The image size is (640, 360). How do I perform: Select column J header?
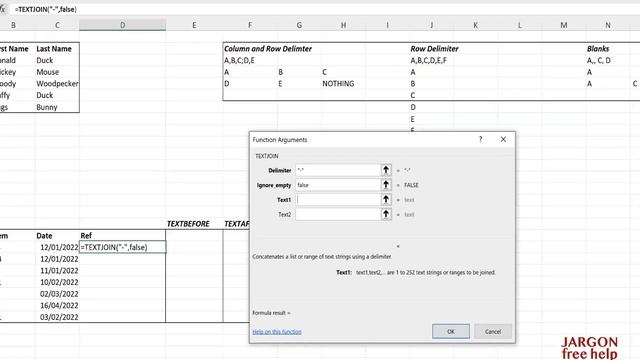431,25
